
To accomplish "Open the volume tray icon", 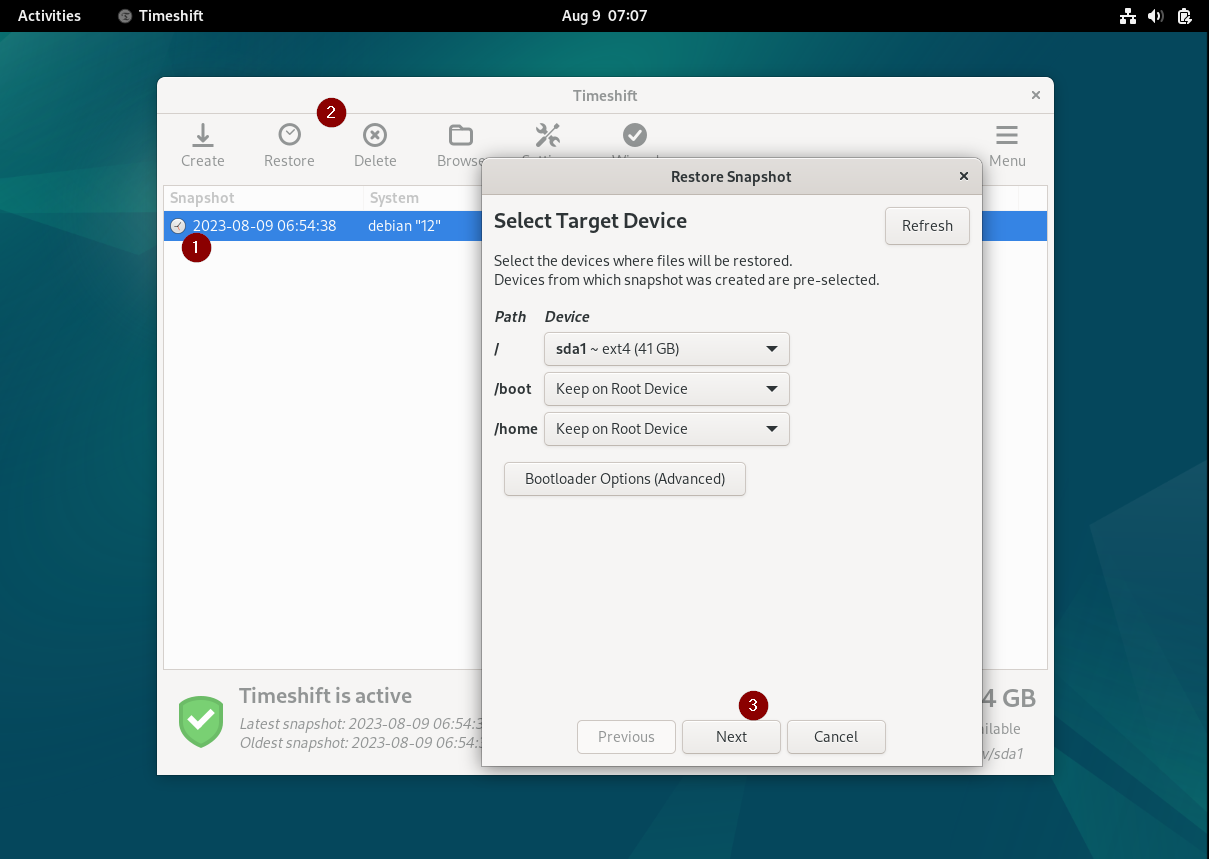I will point(1156,16).
